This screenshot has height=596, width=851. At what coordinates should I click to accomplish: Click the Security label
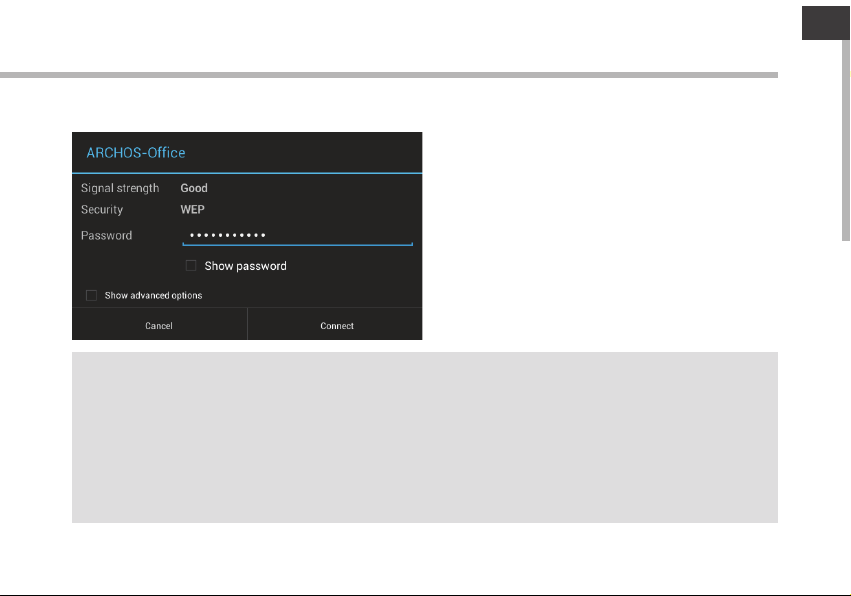point(102,210)
